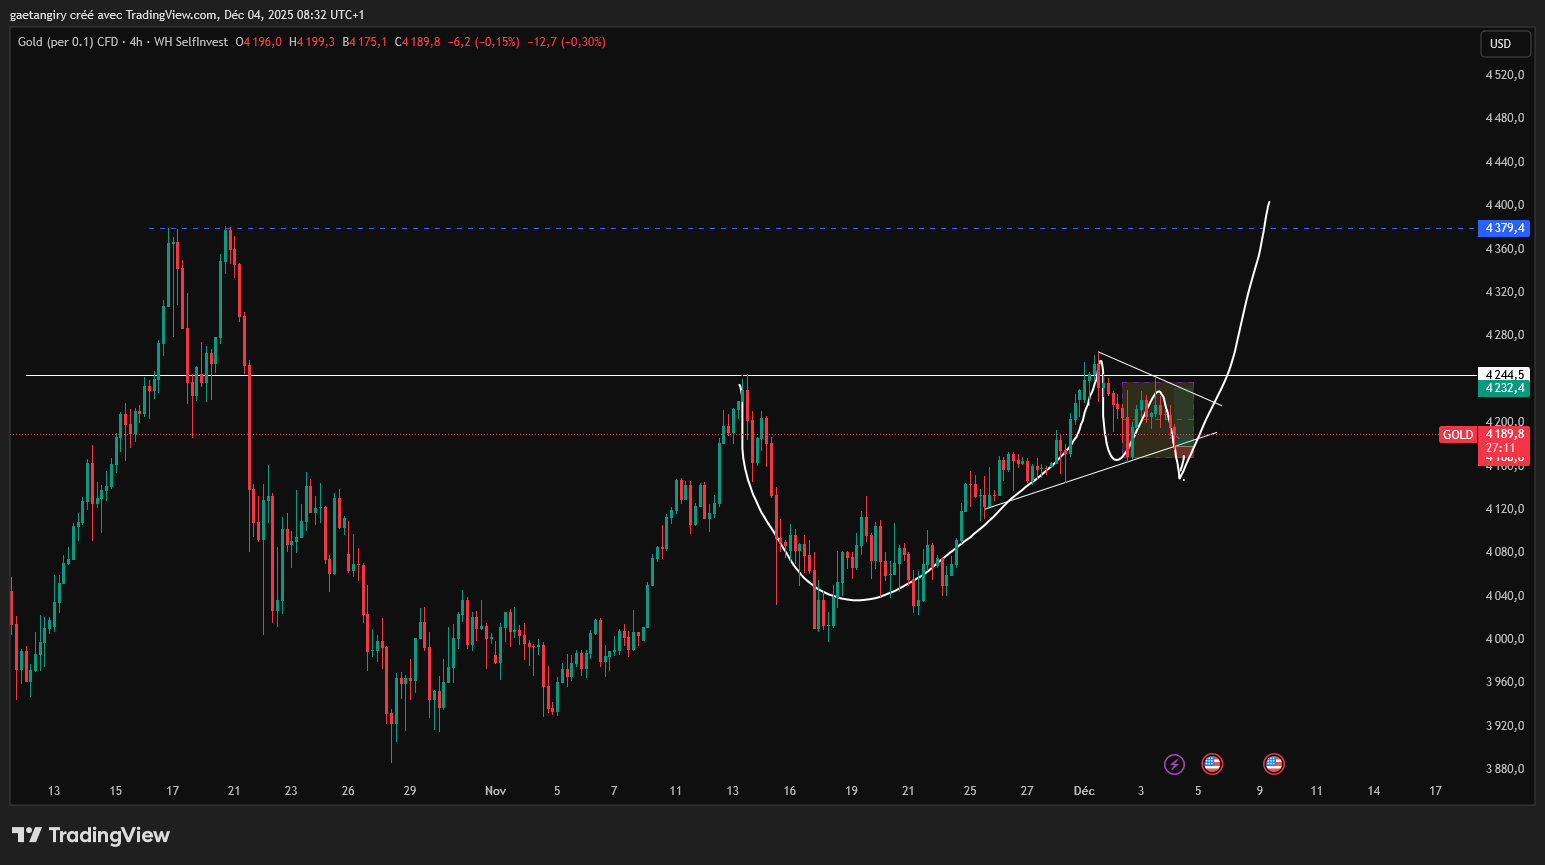The image size is (1545, 865).
Task: Select the blue 4 379,4 price label
Action: pos(1504,228)
